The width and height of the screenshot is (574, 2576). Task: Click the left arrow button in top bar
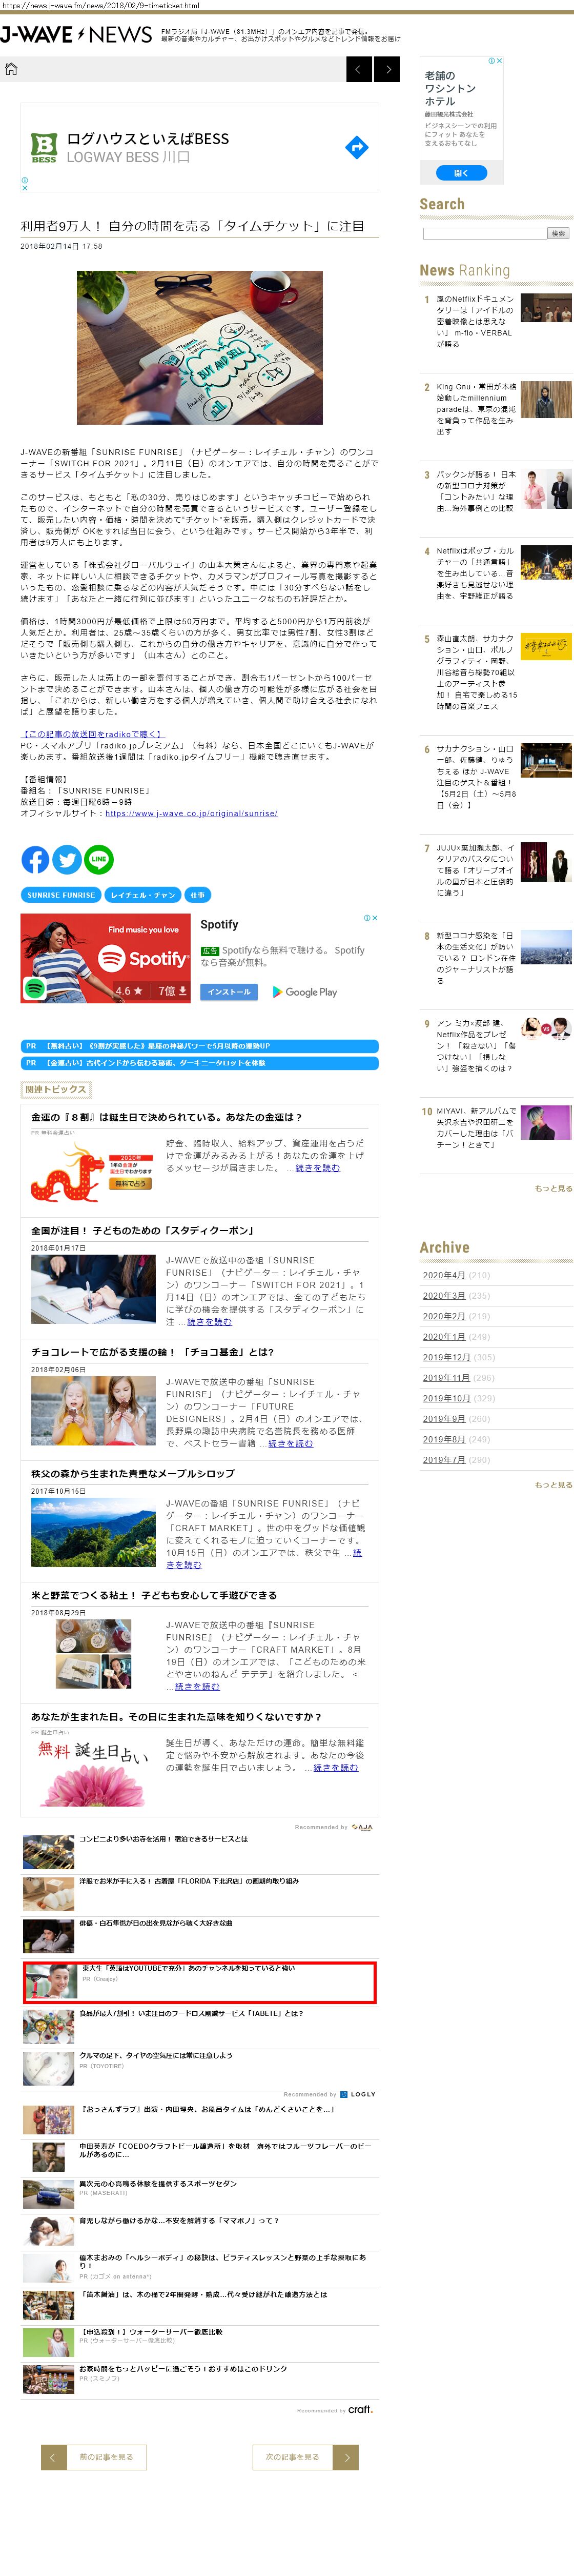pos(359,69)
